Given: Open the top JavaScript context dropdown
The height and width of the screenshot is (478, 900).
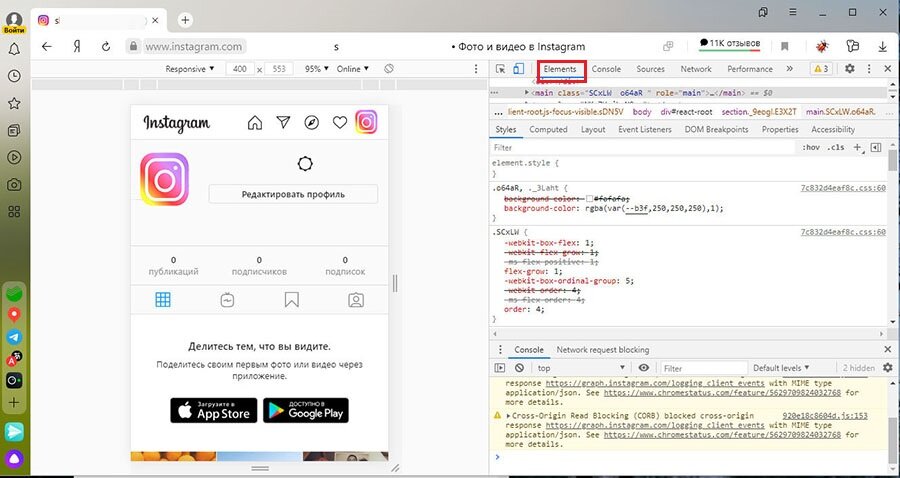Looking at the screenshot, I should coord(581,368).
